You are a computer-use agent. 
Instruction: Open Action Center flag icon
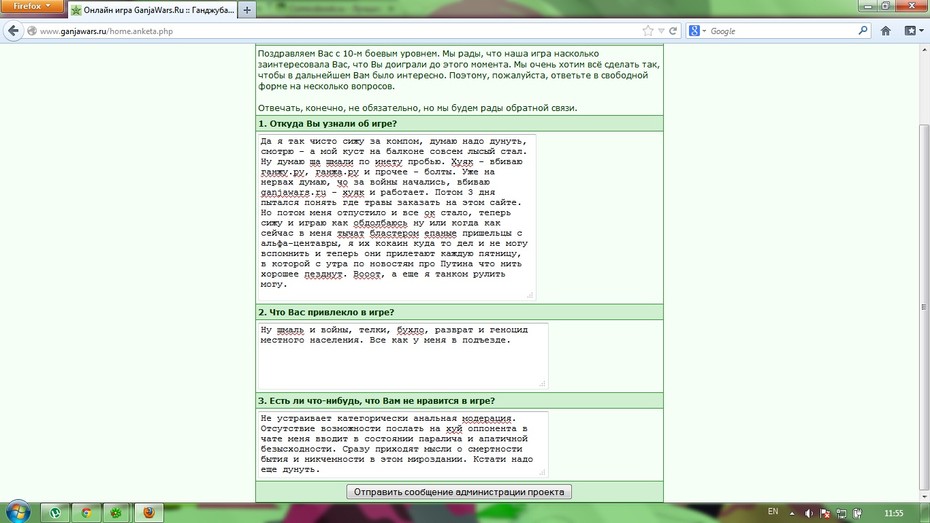(x=825, y=513)
